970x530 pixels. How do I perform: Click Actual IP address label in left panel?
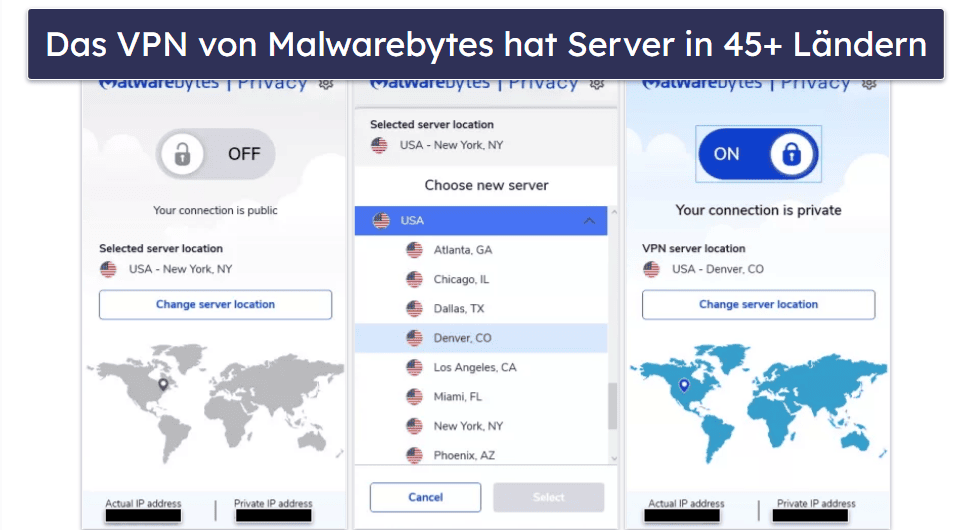[143, 503]
